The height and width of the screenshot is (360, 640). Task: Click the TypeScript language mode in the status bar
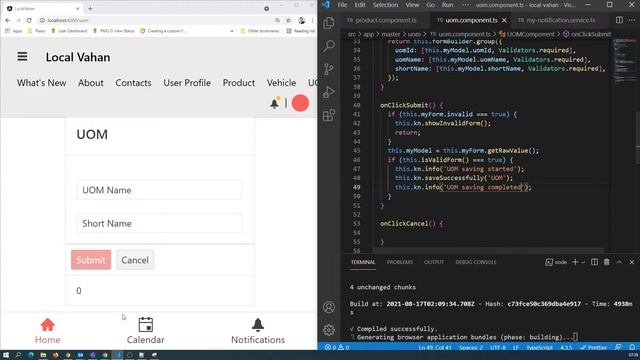click(539, 347)
